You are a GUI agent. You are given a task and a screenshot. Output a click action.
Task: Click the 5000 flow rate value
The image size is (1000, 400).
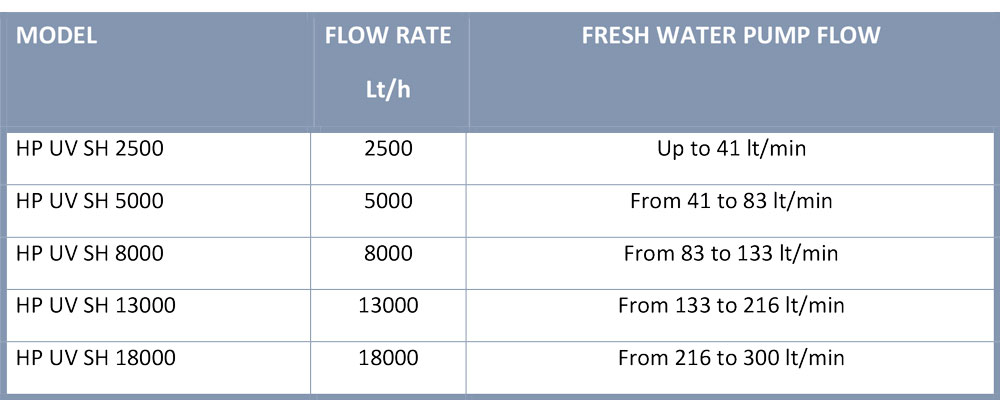pos(388,201)
